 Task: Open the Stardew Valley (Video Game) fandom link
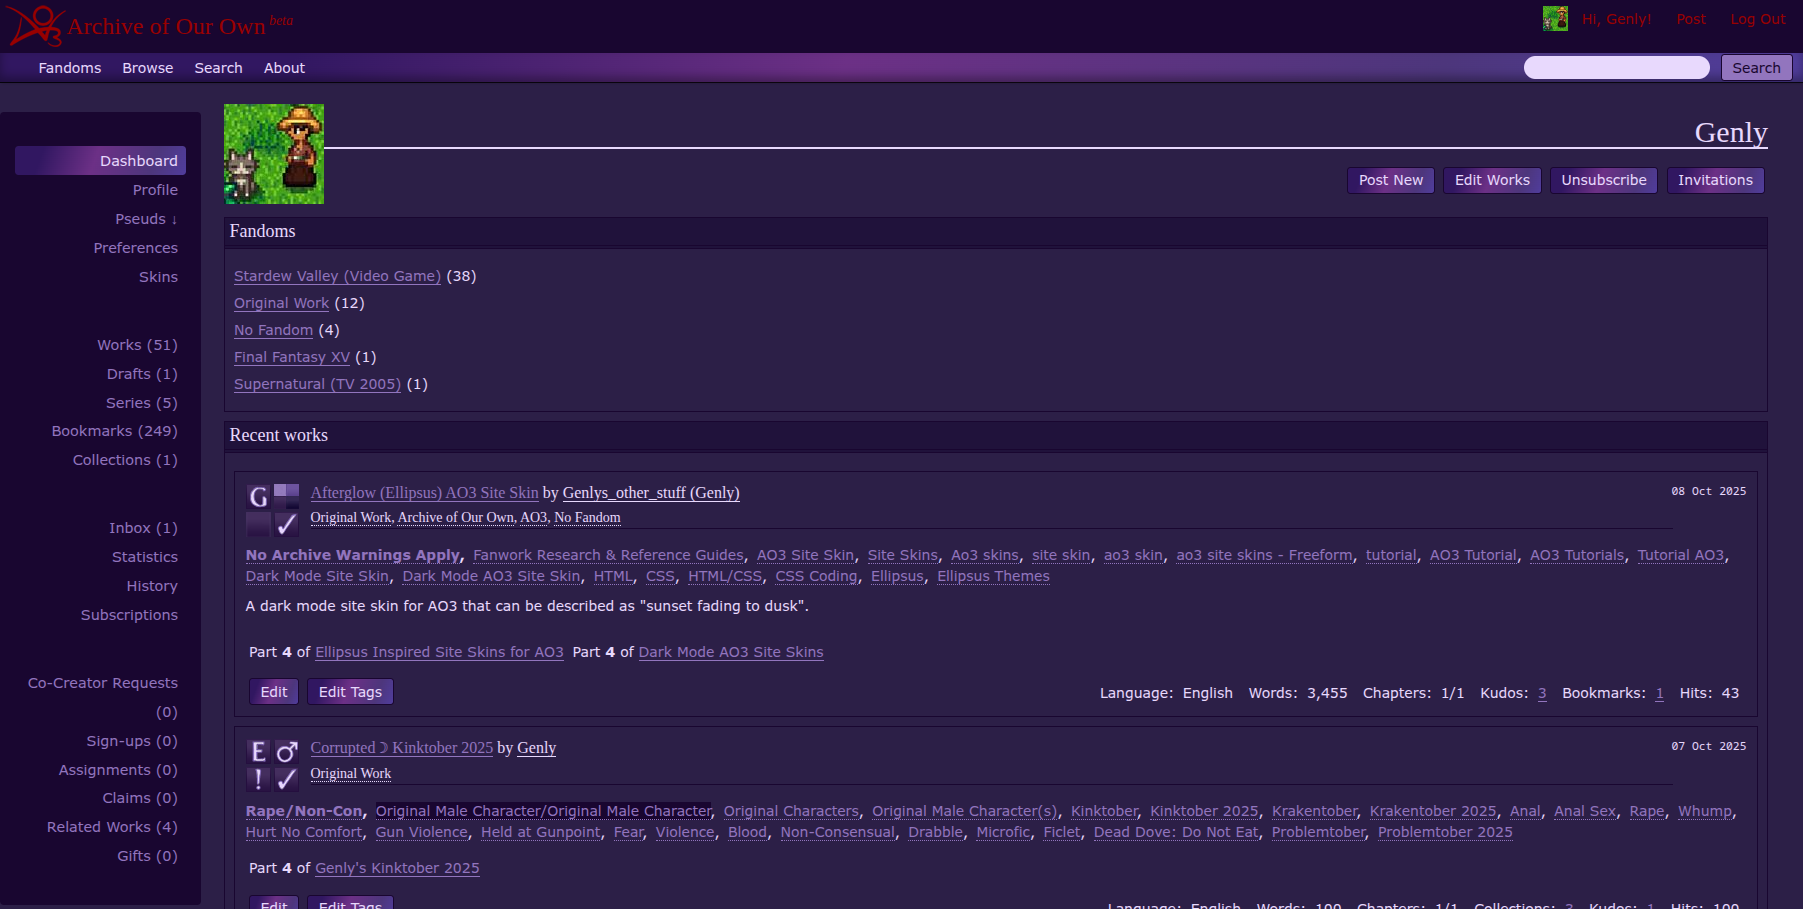pos(337,276)
